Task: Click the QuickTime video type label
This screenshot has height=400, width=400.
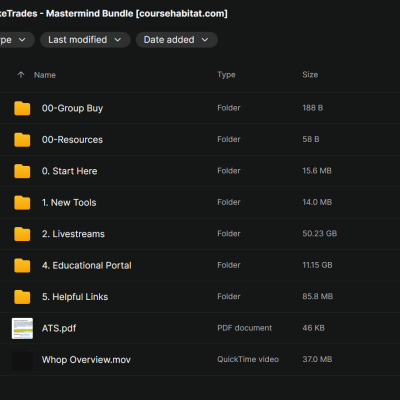Action: [x=248, y=359]
